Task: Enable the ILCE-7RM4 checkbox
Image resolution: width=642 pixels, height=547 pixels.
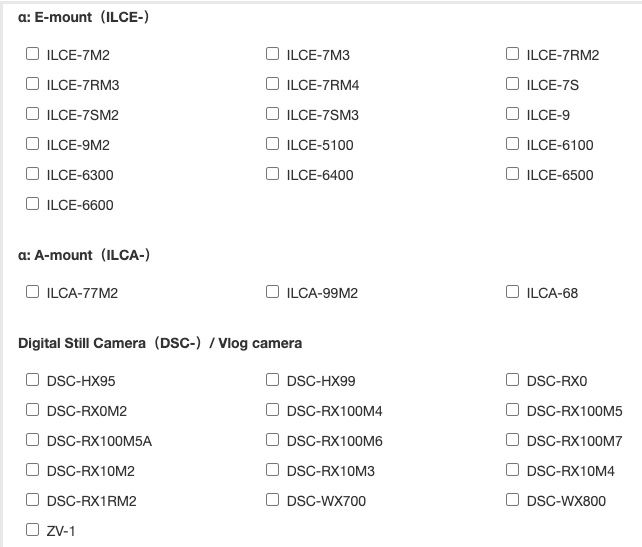Action: [273, 84]
